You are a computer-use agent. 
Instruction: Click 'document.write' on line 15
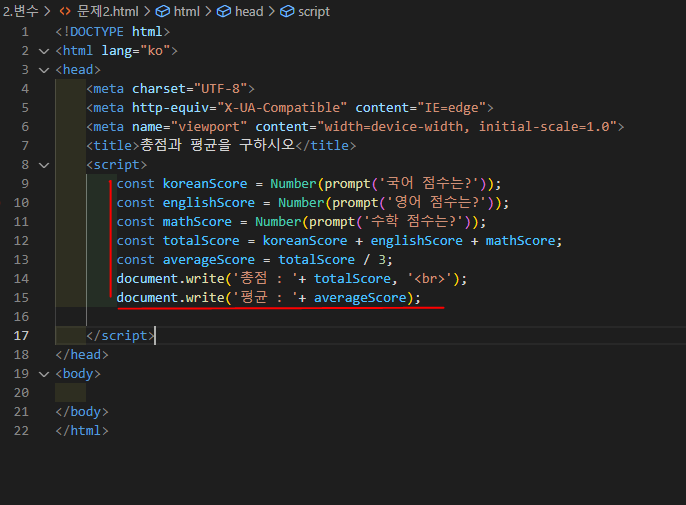[171, 298]
